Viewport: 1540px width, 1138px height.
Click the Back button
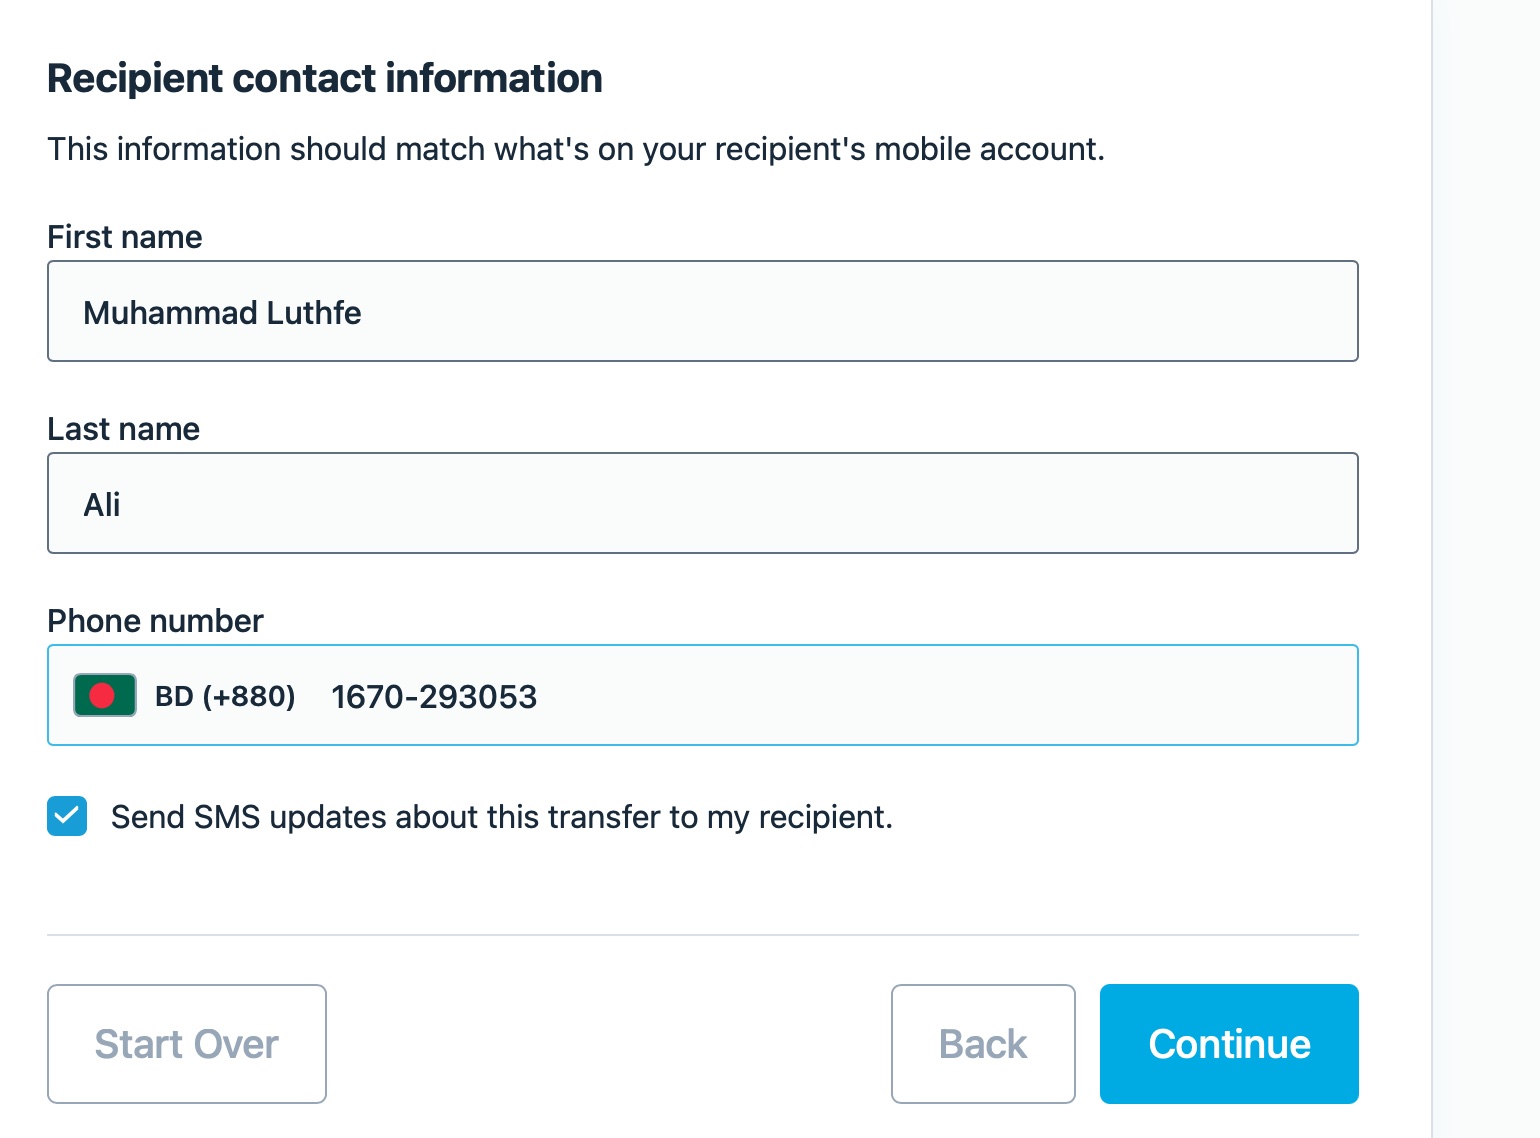coord(983,1044)
